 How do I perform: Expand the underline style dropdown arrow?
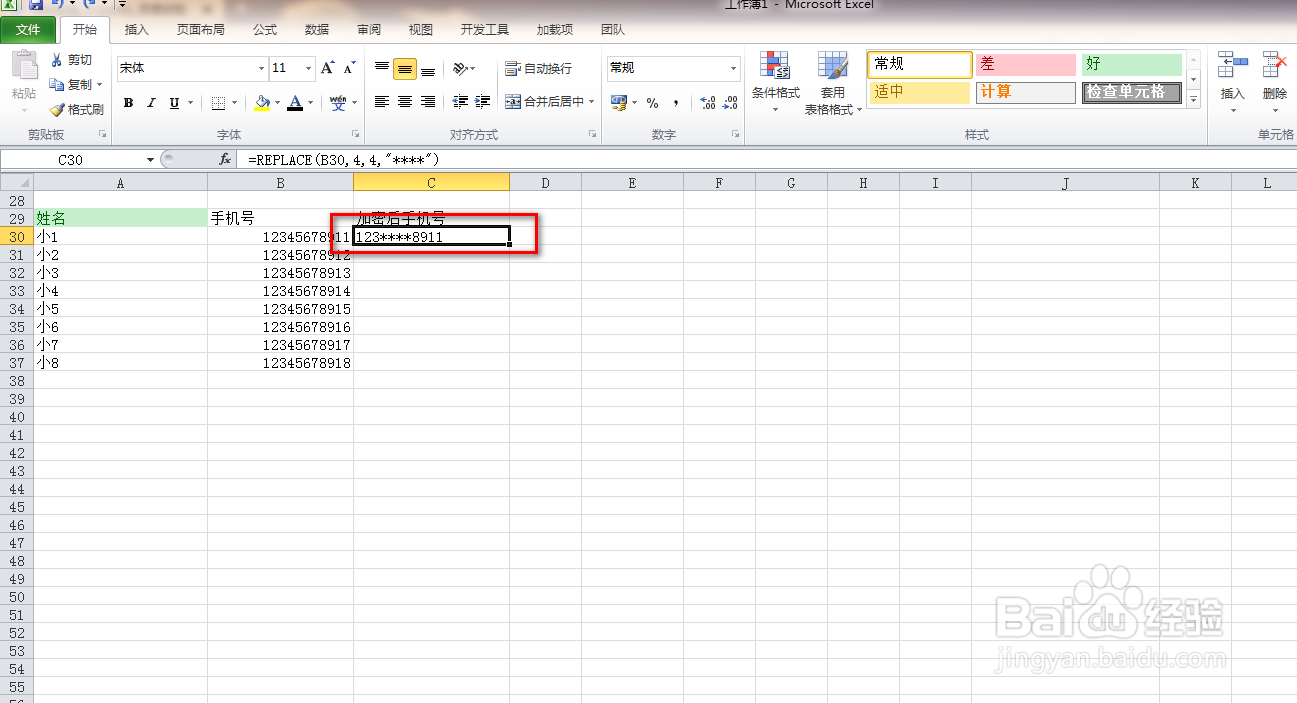189,102
